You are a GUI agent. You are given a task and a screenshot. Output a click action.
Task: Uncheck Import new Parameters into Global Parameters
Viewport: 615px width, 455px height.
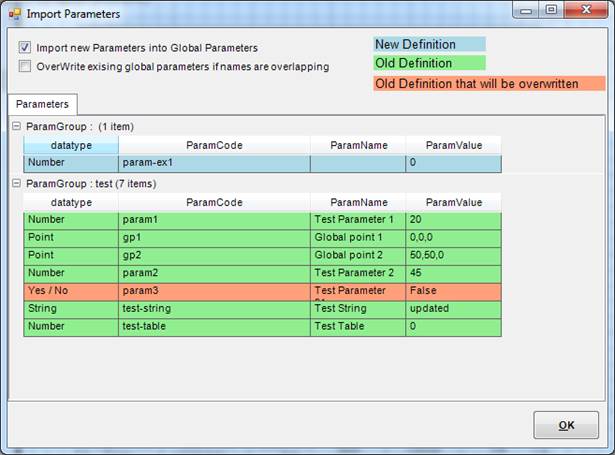tap(25, 48)
